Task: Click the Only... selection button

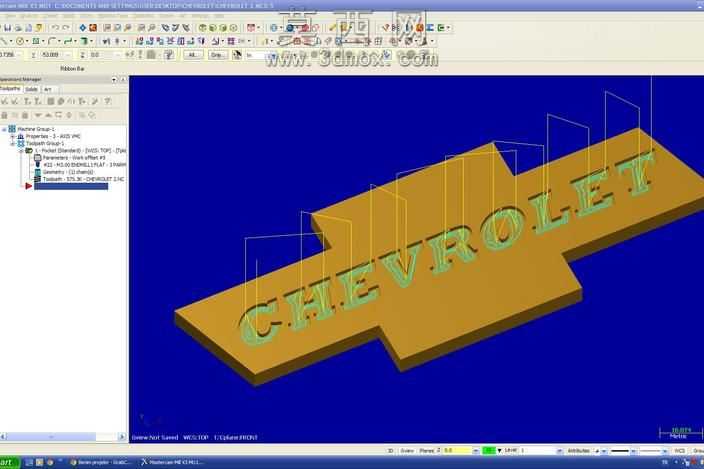Action: pyautogui.click(x=217, y=55)
